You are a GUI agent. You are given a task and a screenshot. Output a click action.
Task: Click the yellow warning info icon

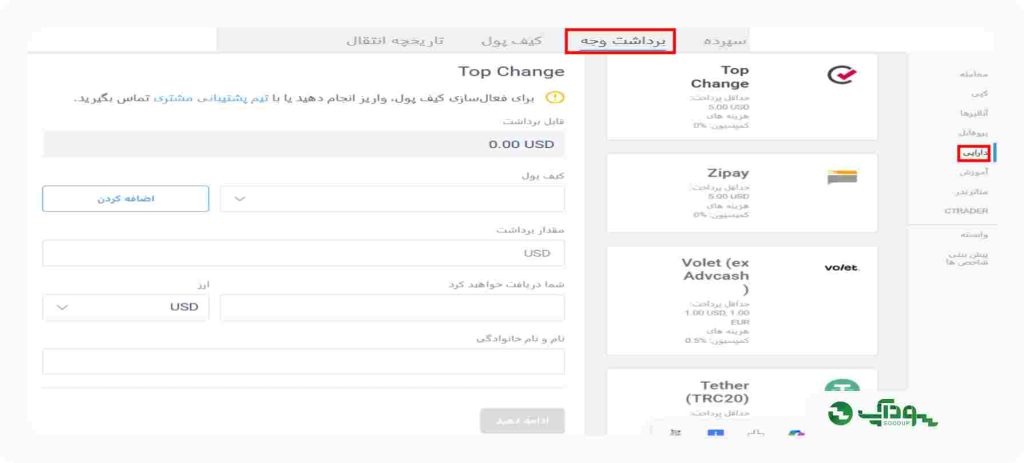[x=554, y=98]
